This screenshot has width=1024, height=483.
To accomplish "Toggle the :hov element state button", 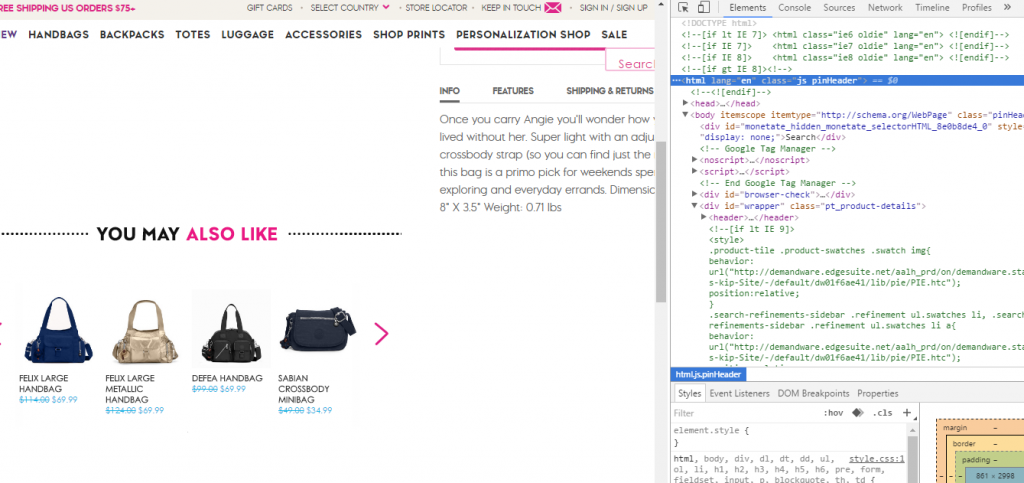I will 833,413.
